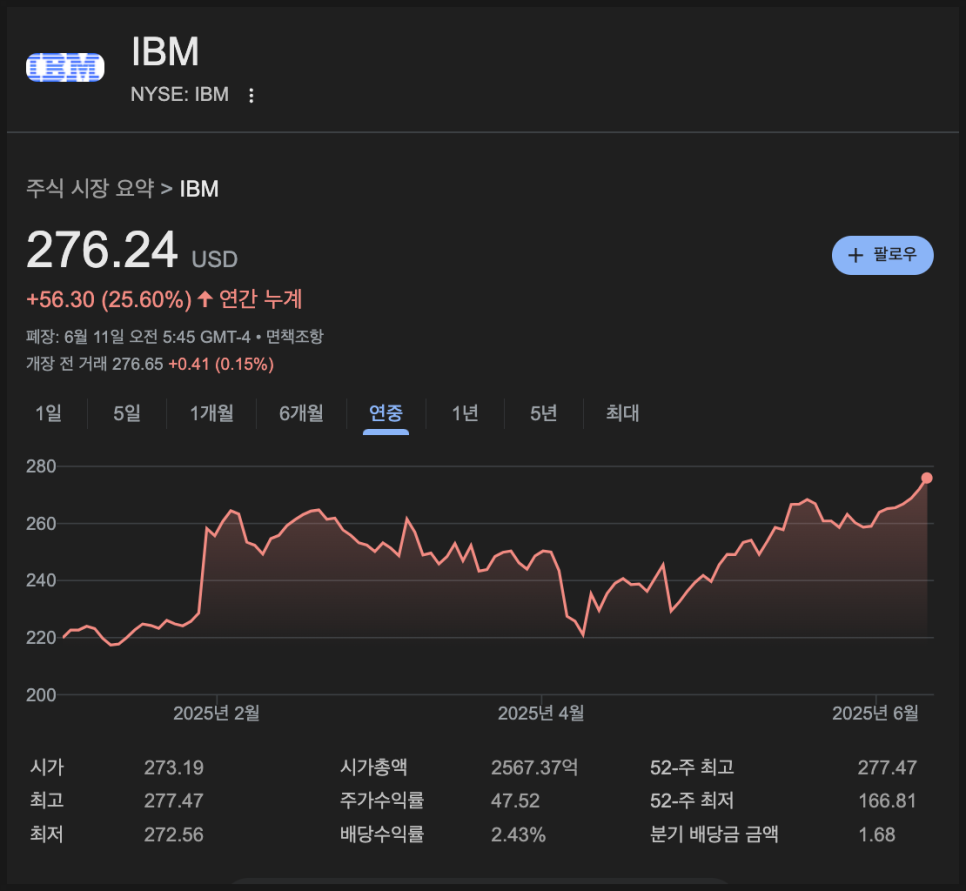Click the 최고 value 277.47
The image size is (966, 891).
(x=174, y=801)
